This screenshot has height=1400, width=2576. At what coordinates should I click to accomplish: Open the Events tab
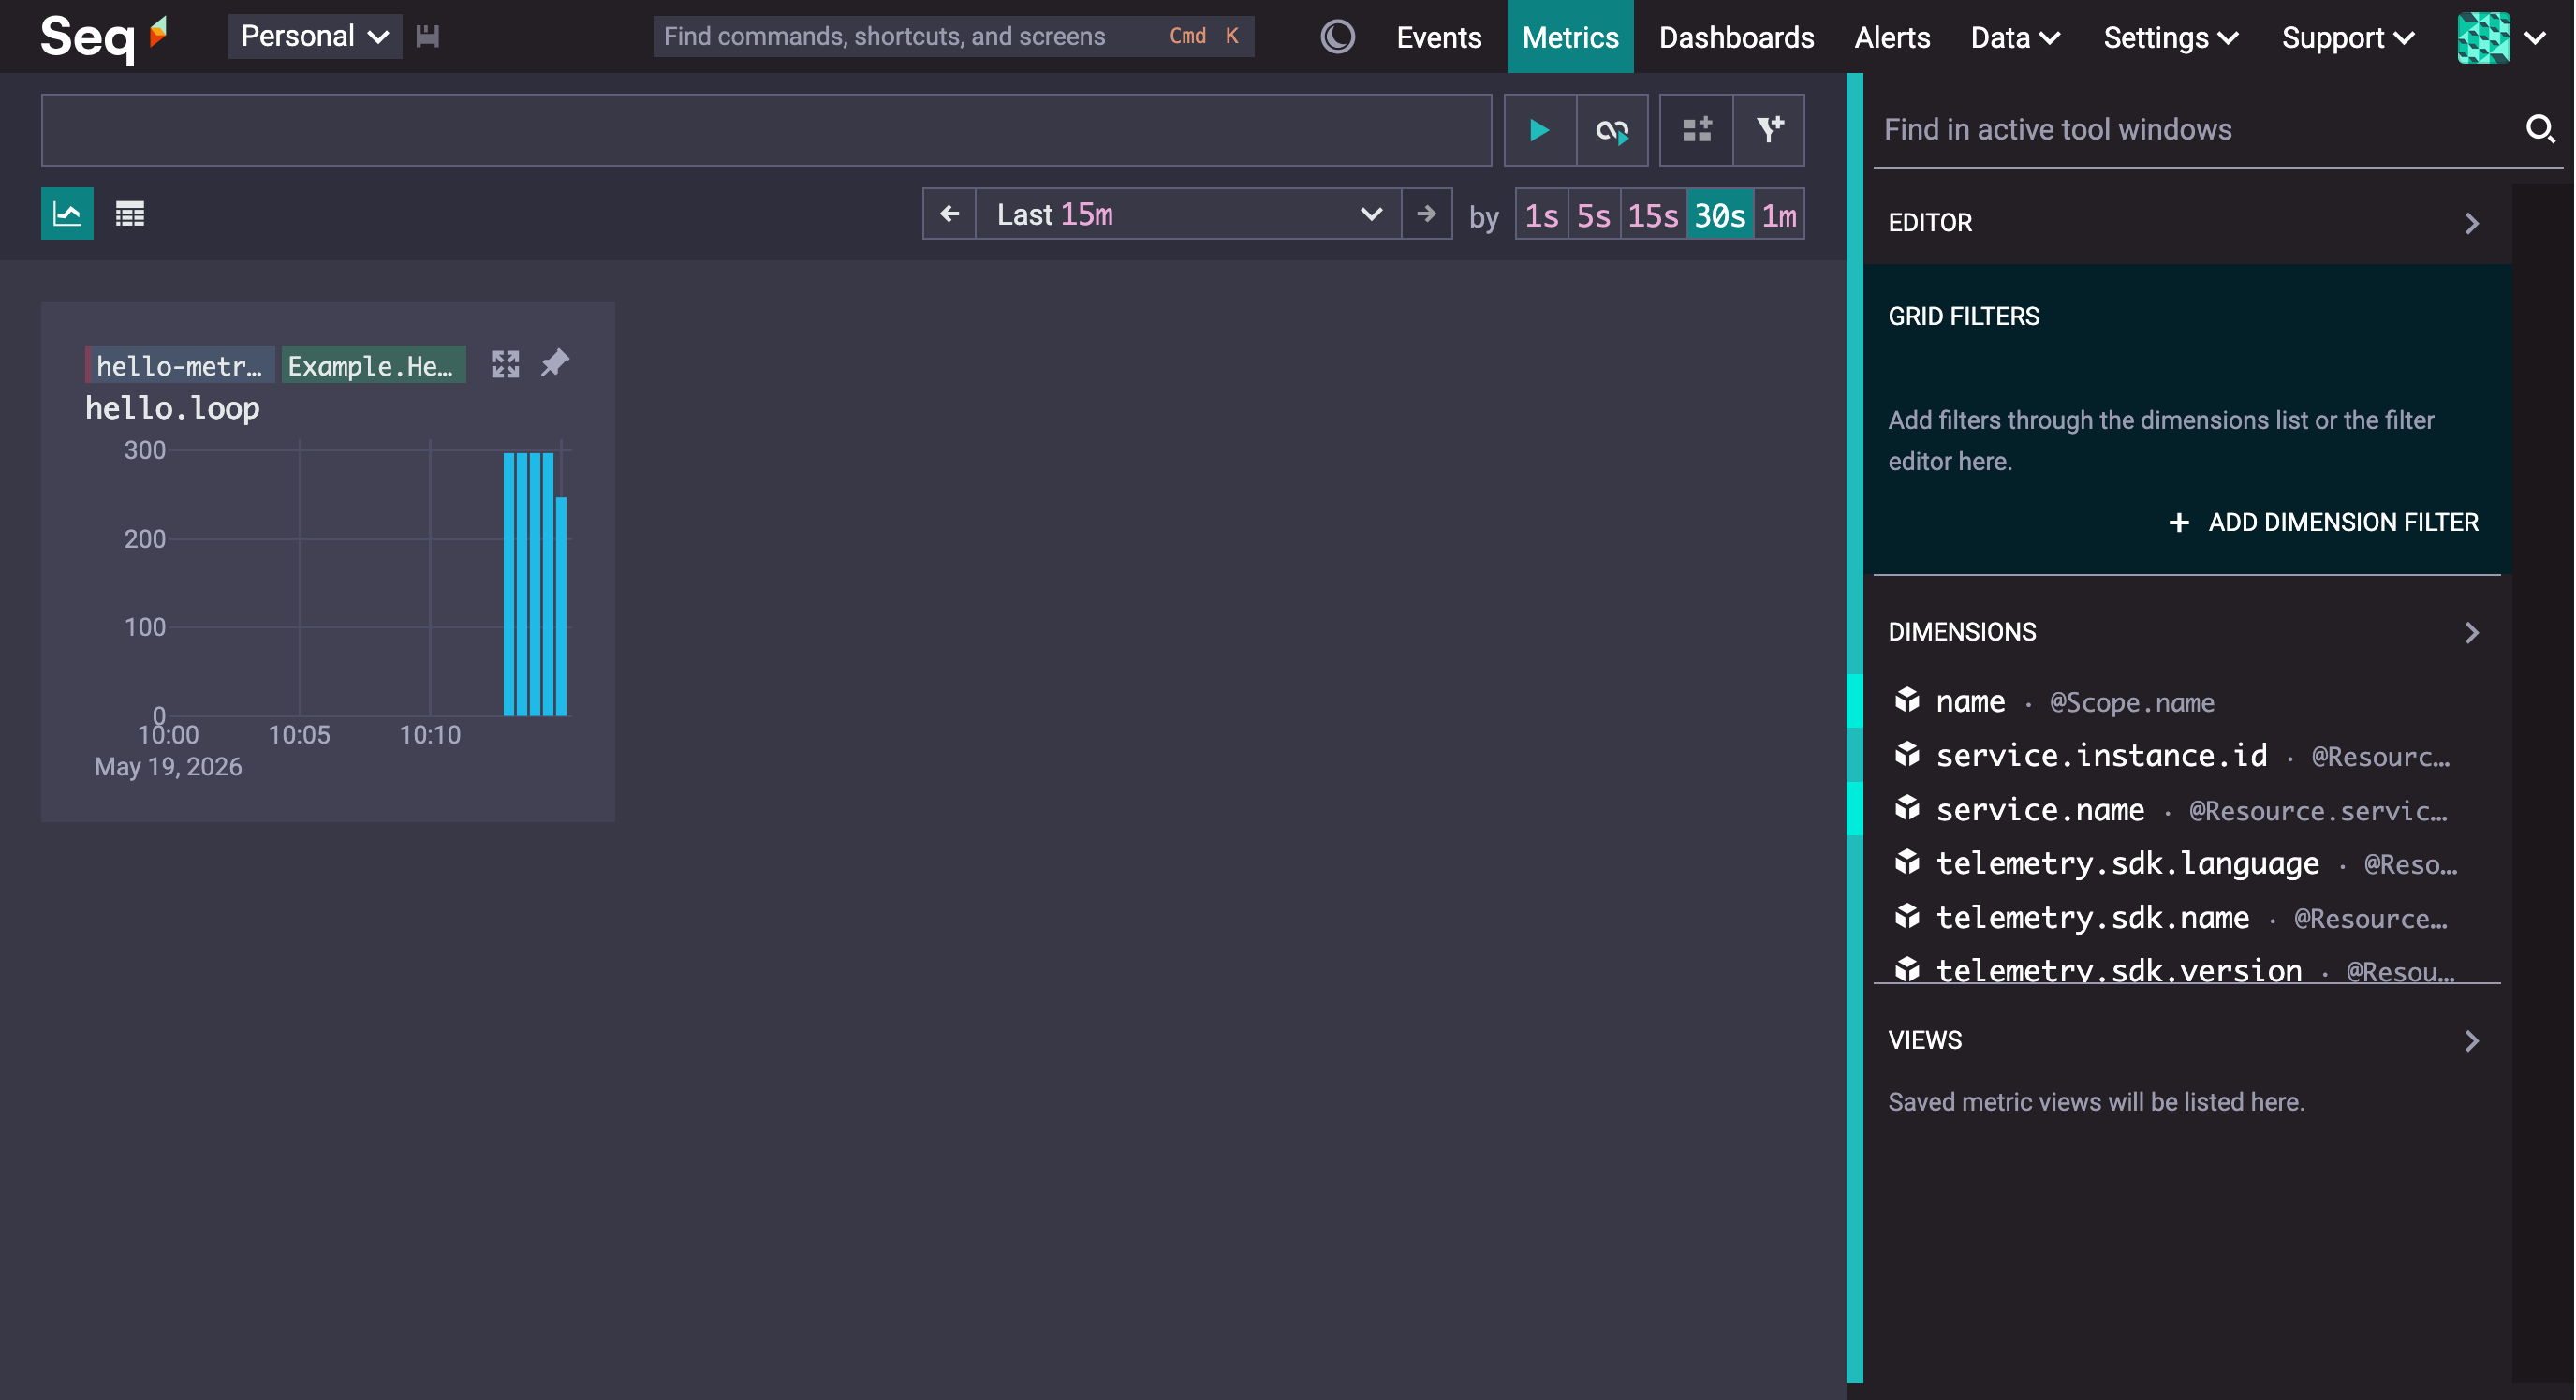click(1439, 37)
